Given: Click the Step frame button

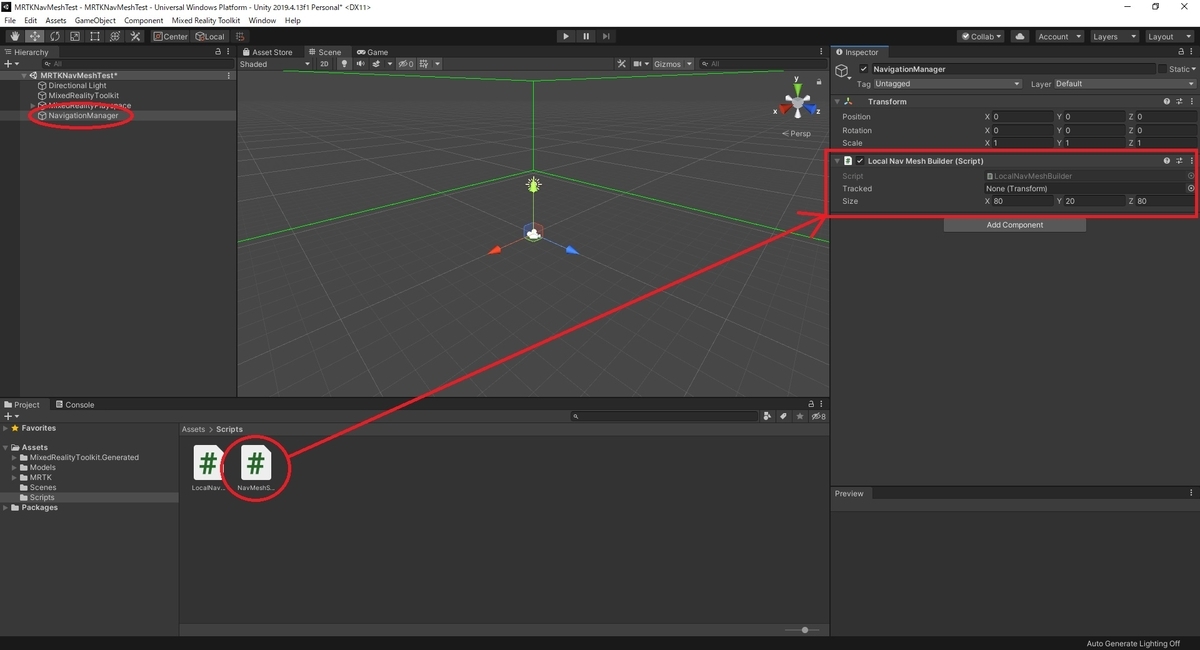Looking at the screenshot, I should (606, 36).
